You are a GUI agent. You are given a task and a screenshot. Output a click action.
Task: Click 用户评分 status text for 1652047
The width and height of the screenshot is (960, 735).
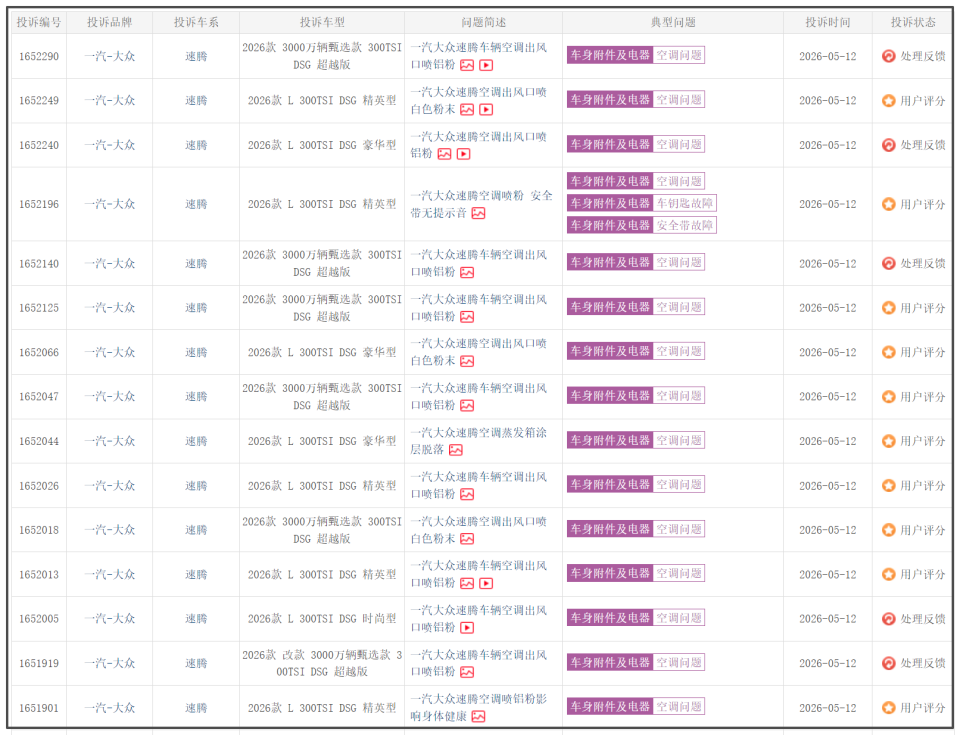923,396
